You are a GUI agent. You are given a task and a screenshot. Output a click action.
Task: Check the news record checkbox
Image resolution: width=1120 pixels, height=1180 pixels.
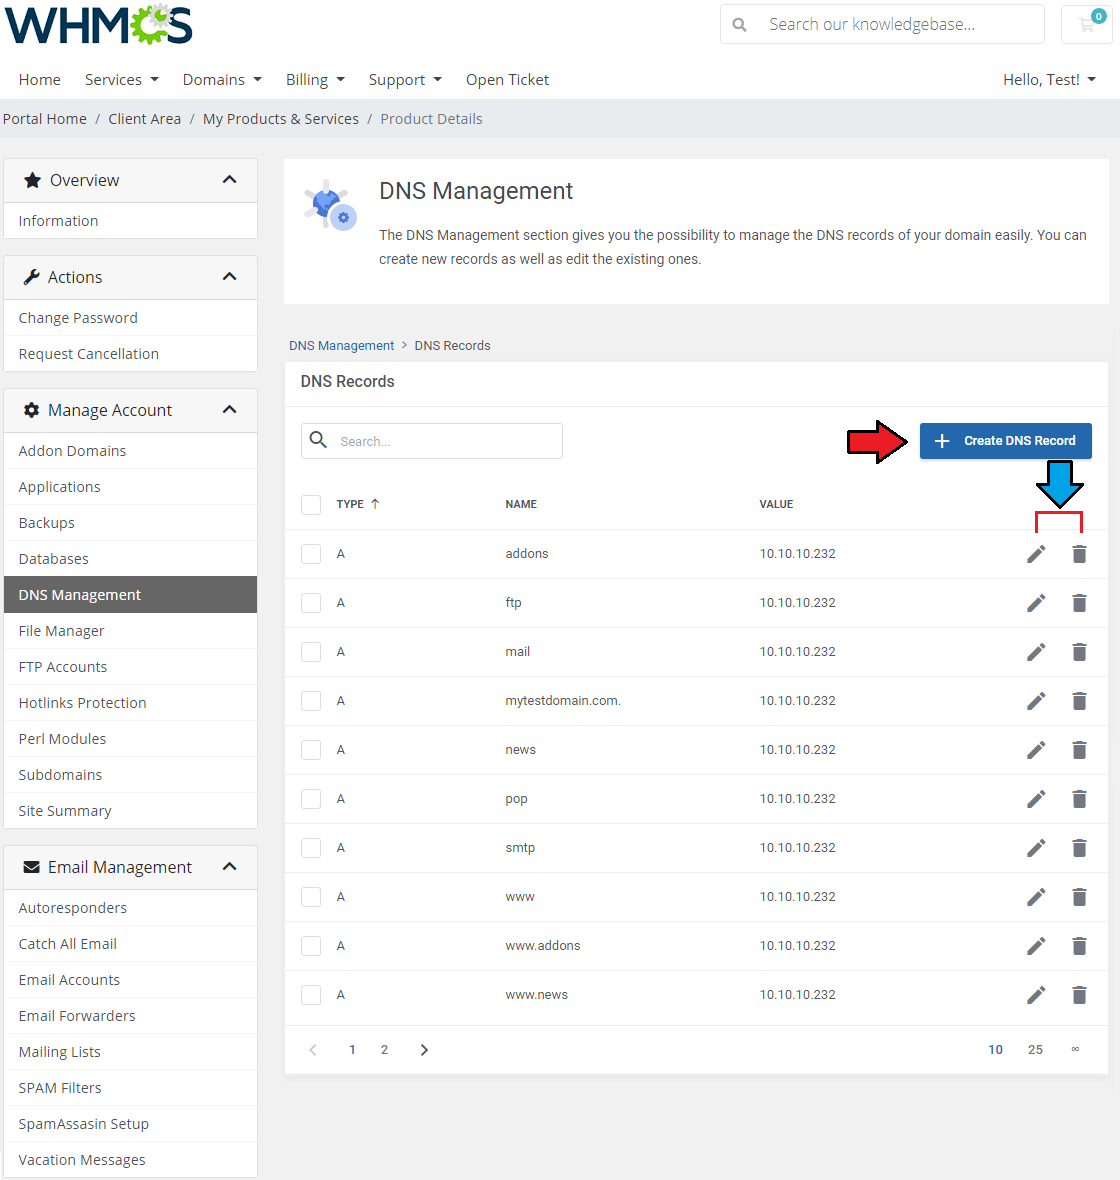[311, 750]
